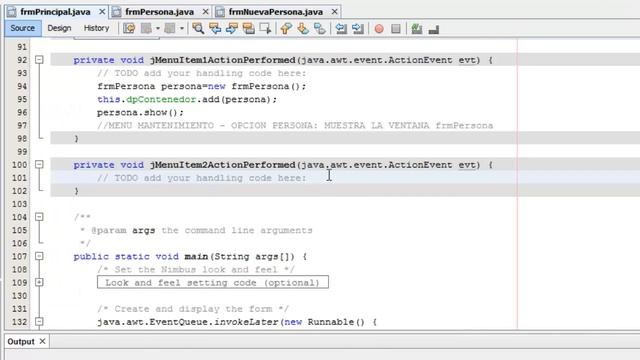Close the frmPersona.java tab

[x=206, y=12]
